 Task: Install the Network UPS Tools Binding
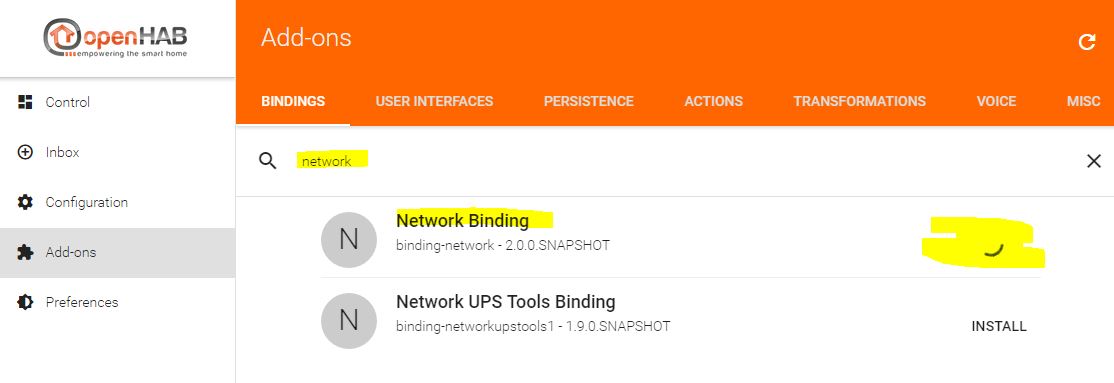[x=999, y=326]
